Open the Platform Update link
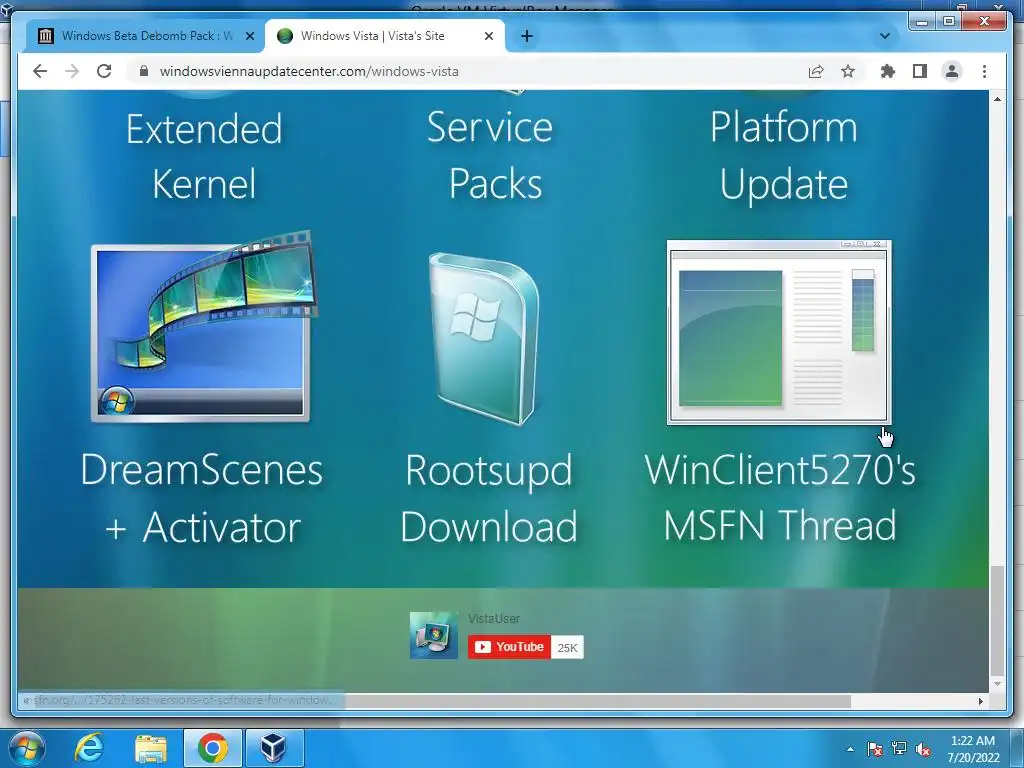The height and width of the screenshot is (768, 1024). pyautogui.click(x=784, y=155)
